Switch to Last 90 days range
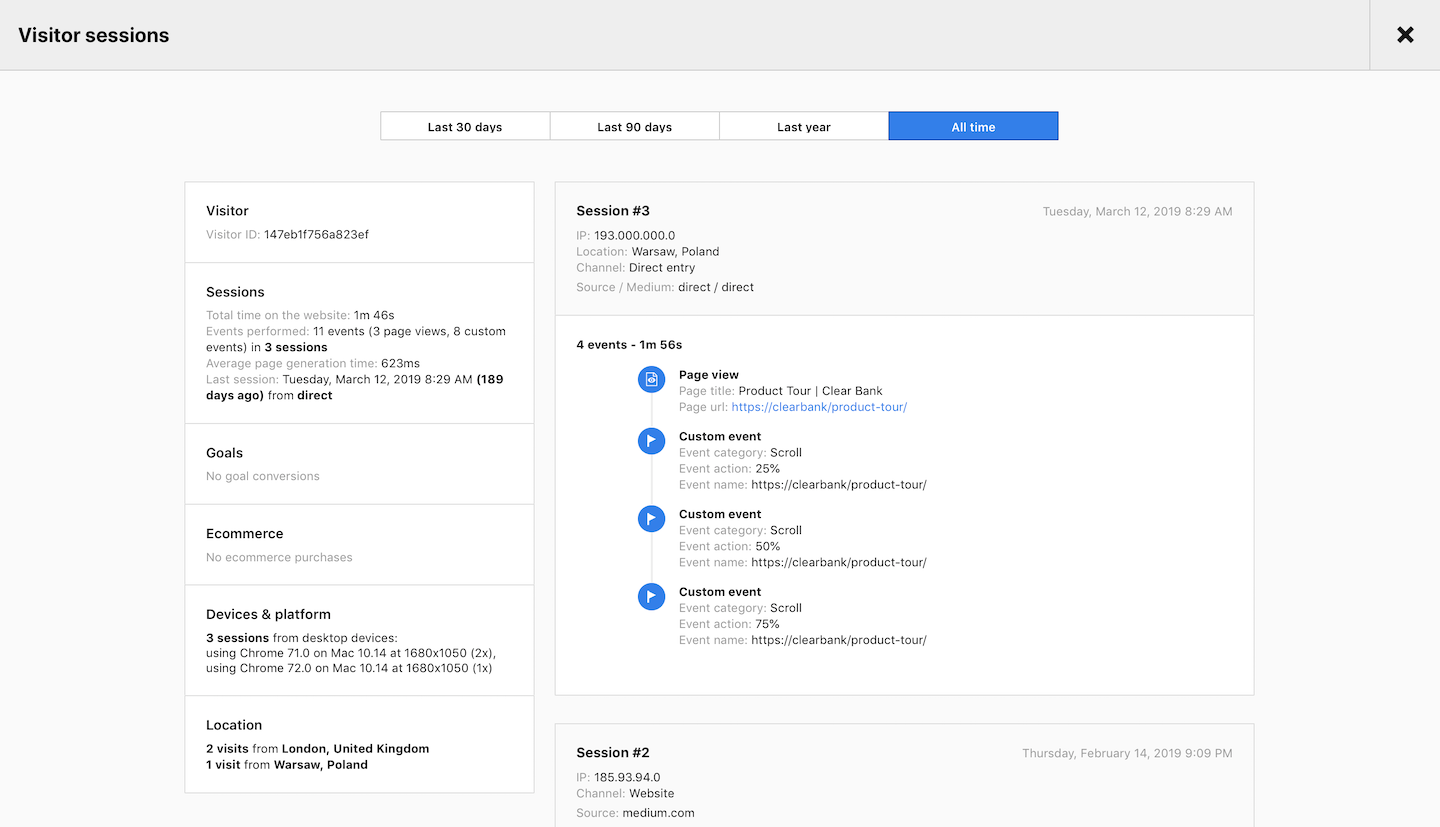The width and height of the screenshot is (1440, 827). [x=635, y=126]
